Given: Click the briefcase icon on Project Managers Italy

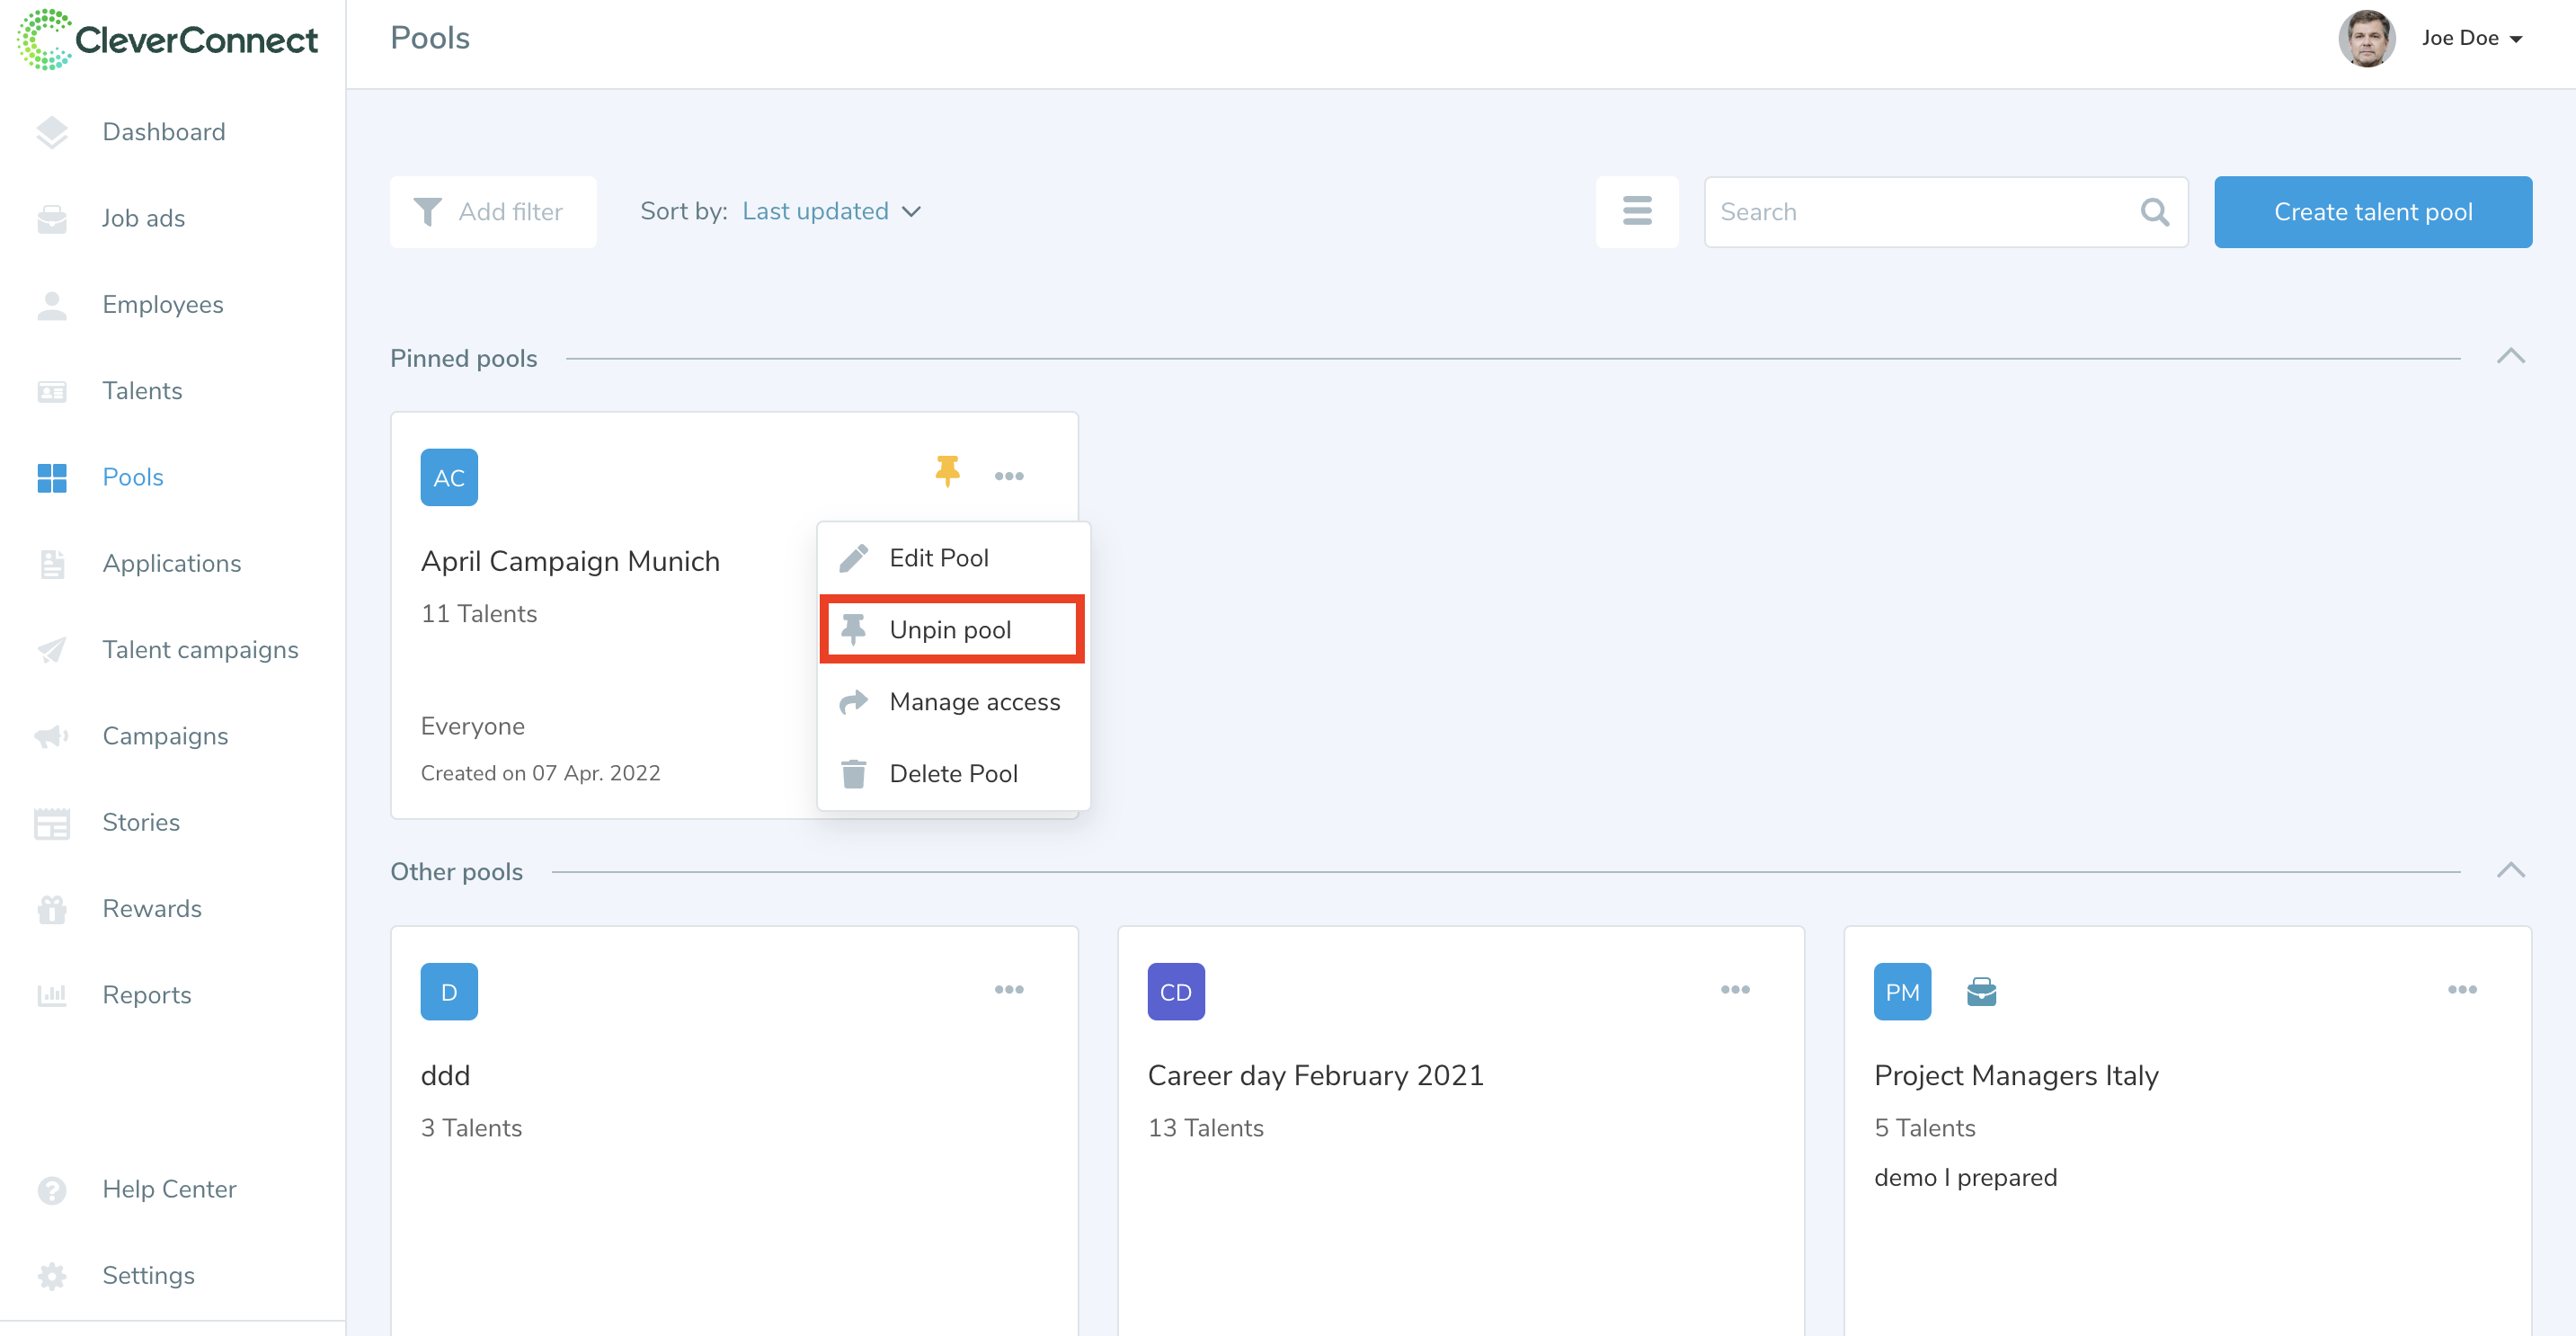Looking at the screenshot, I should pyautogui.click(x=1980, y=992).
